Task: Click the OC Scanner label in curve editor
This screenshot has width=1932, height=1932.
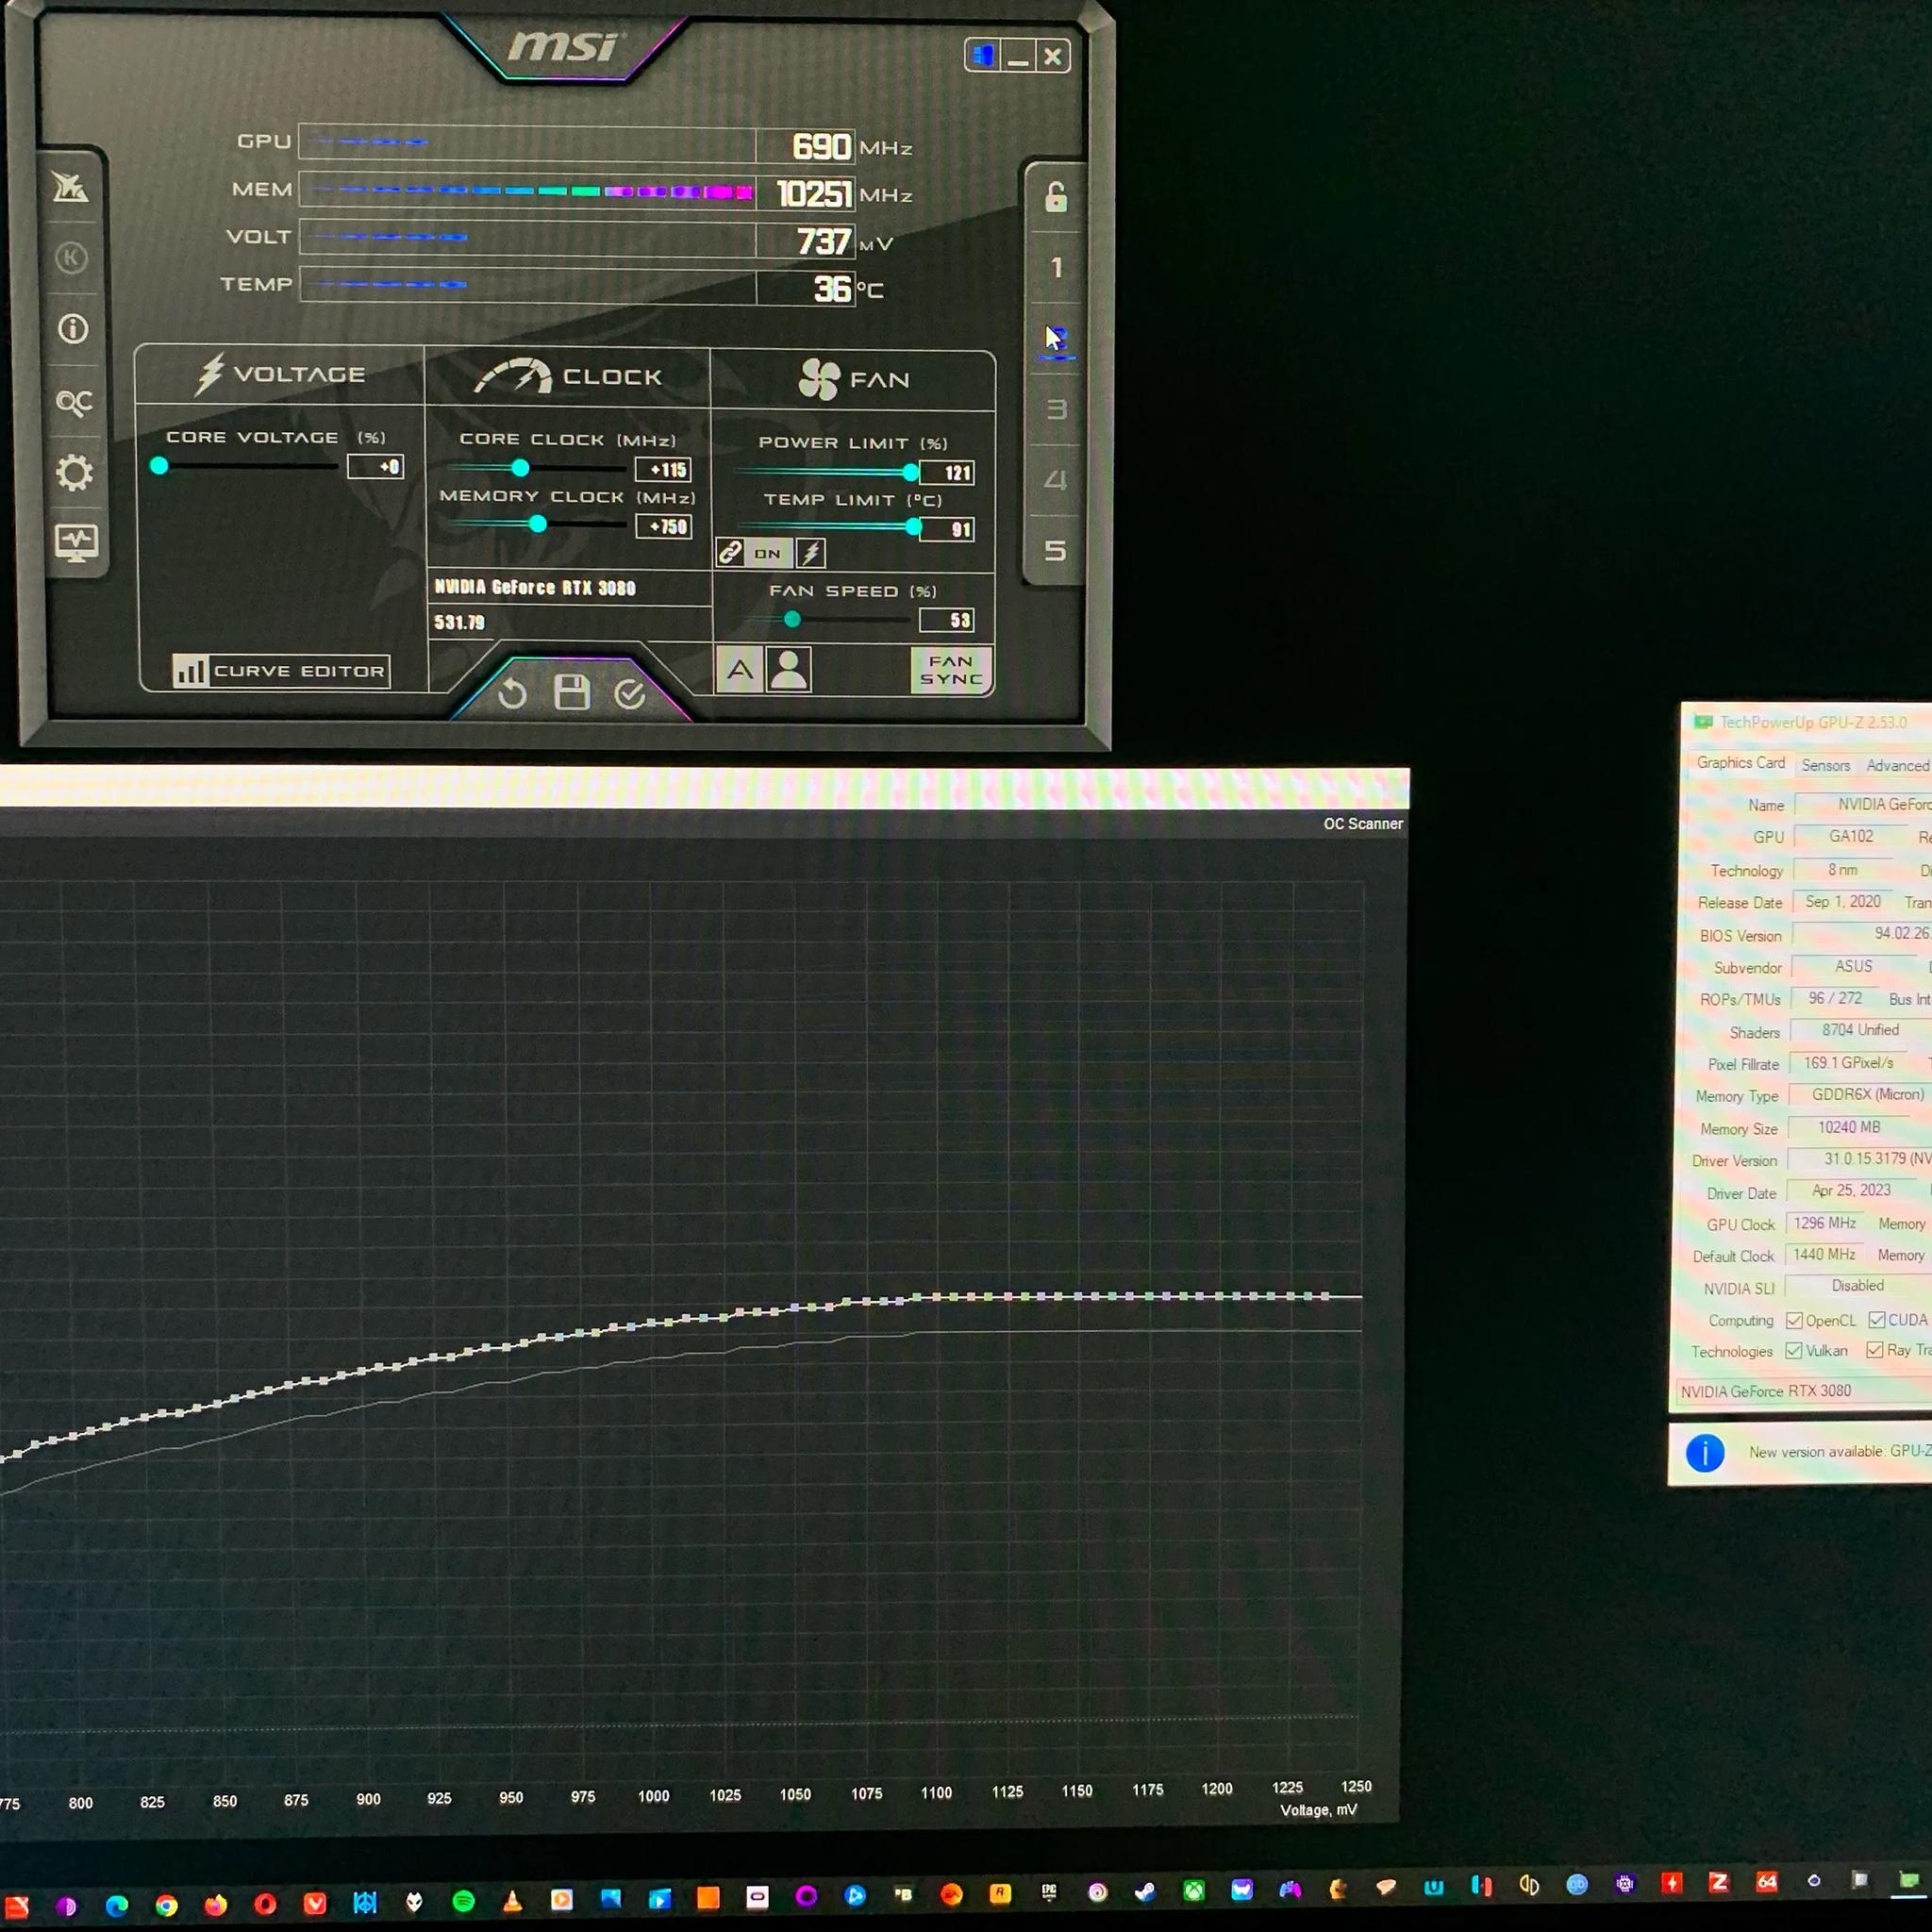Action: (1363, 824)
